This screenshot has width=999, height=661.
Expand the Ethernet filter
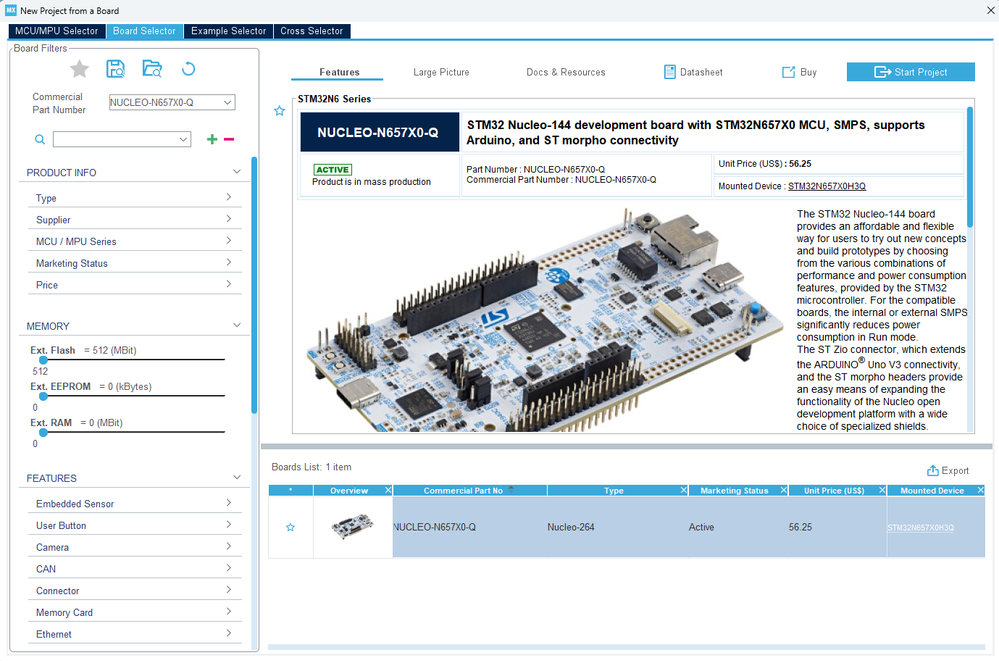click(229, 633)
